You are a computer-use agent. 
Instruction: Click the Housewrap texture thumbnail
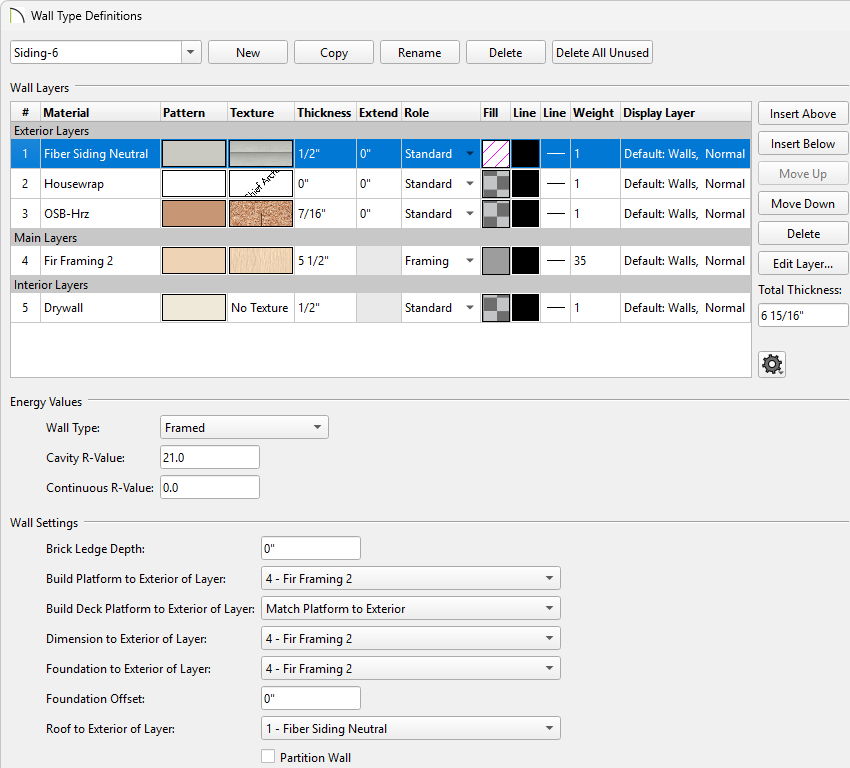[x=261, y=184]
